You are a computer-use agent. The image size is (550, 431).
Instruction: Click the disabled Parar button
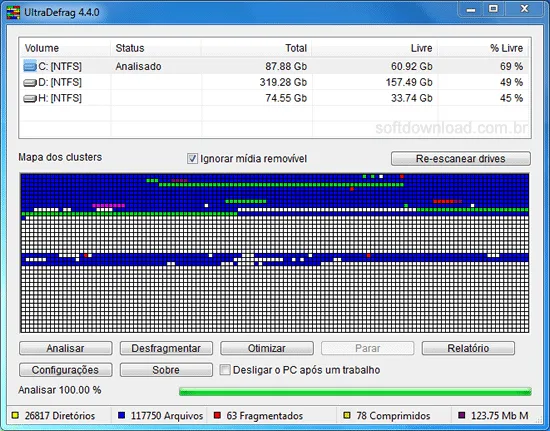pyautogui.click(x=368, y=348)
